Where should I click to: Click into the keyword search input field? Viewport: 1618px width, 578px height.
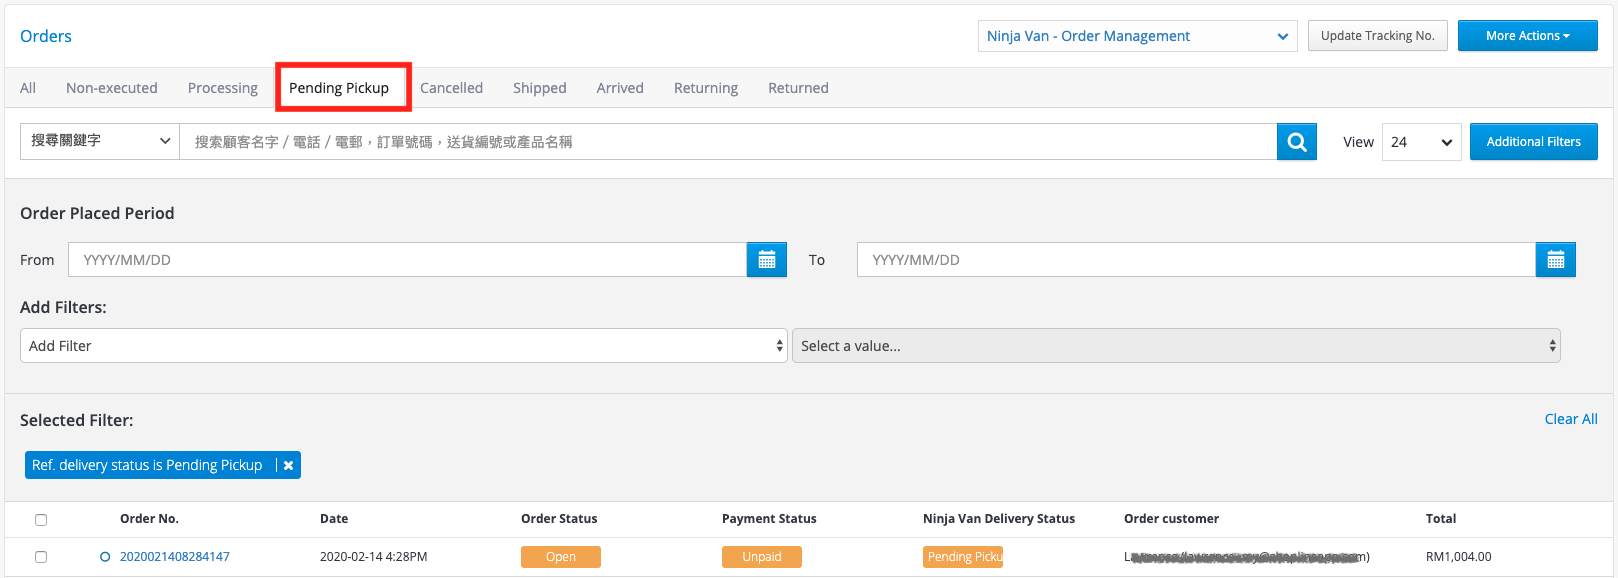[728, 142]
